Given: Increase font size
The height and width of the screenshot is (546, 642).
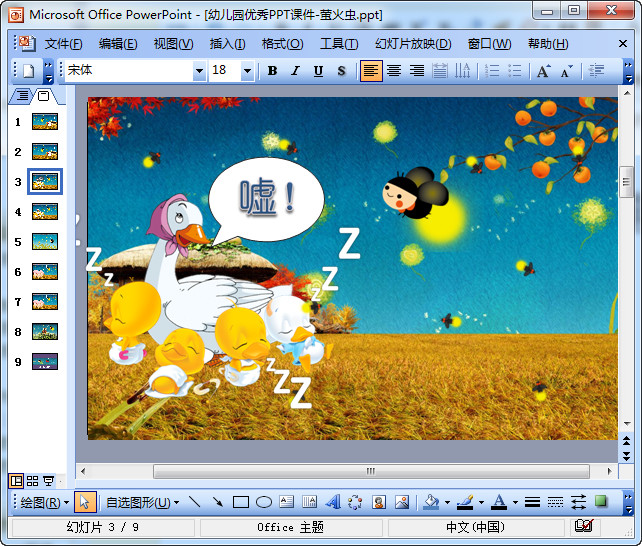Looking at the screenshot, I should pos(544,71).
